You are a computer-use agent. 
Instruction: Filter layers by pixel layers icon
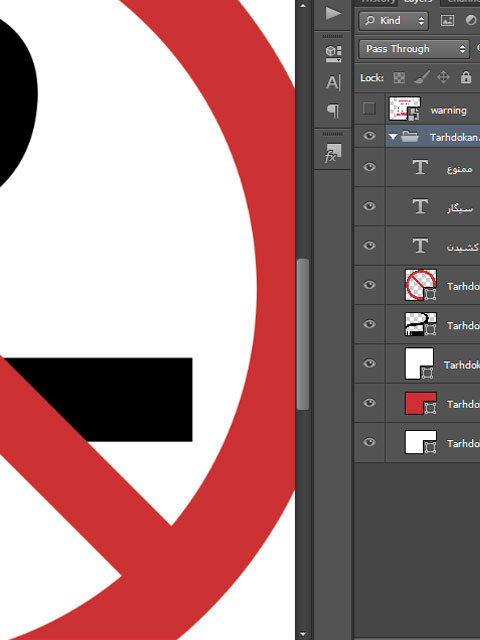pyautogui.click(x=447, y=20)
